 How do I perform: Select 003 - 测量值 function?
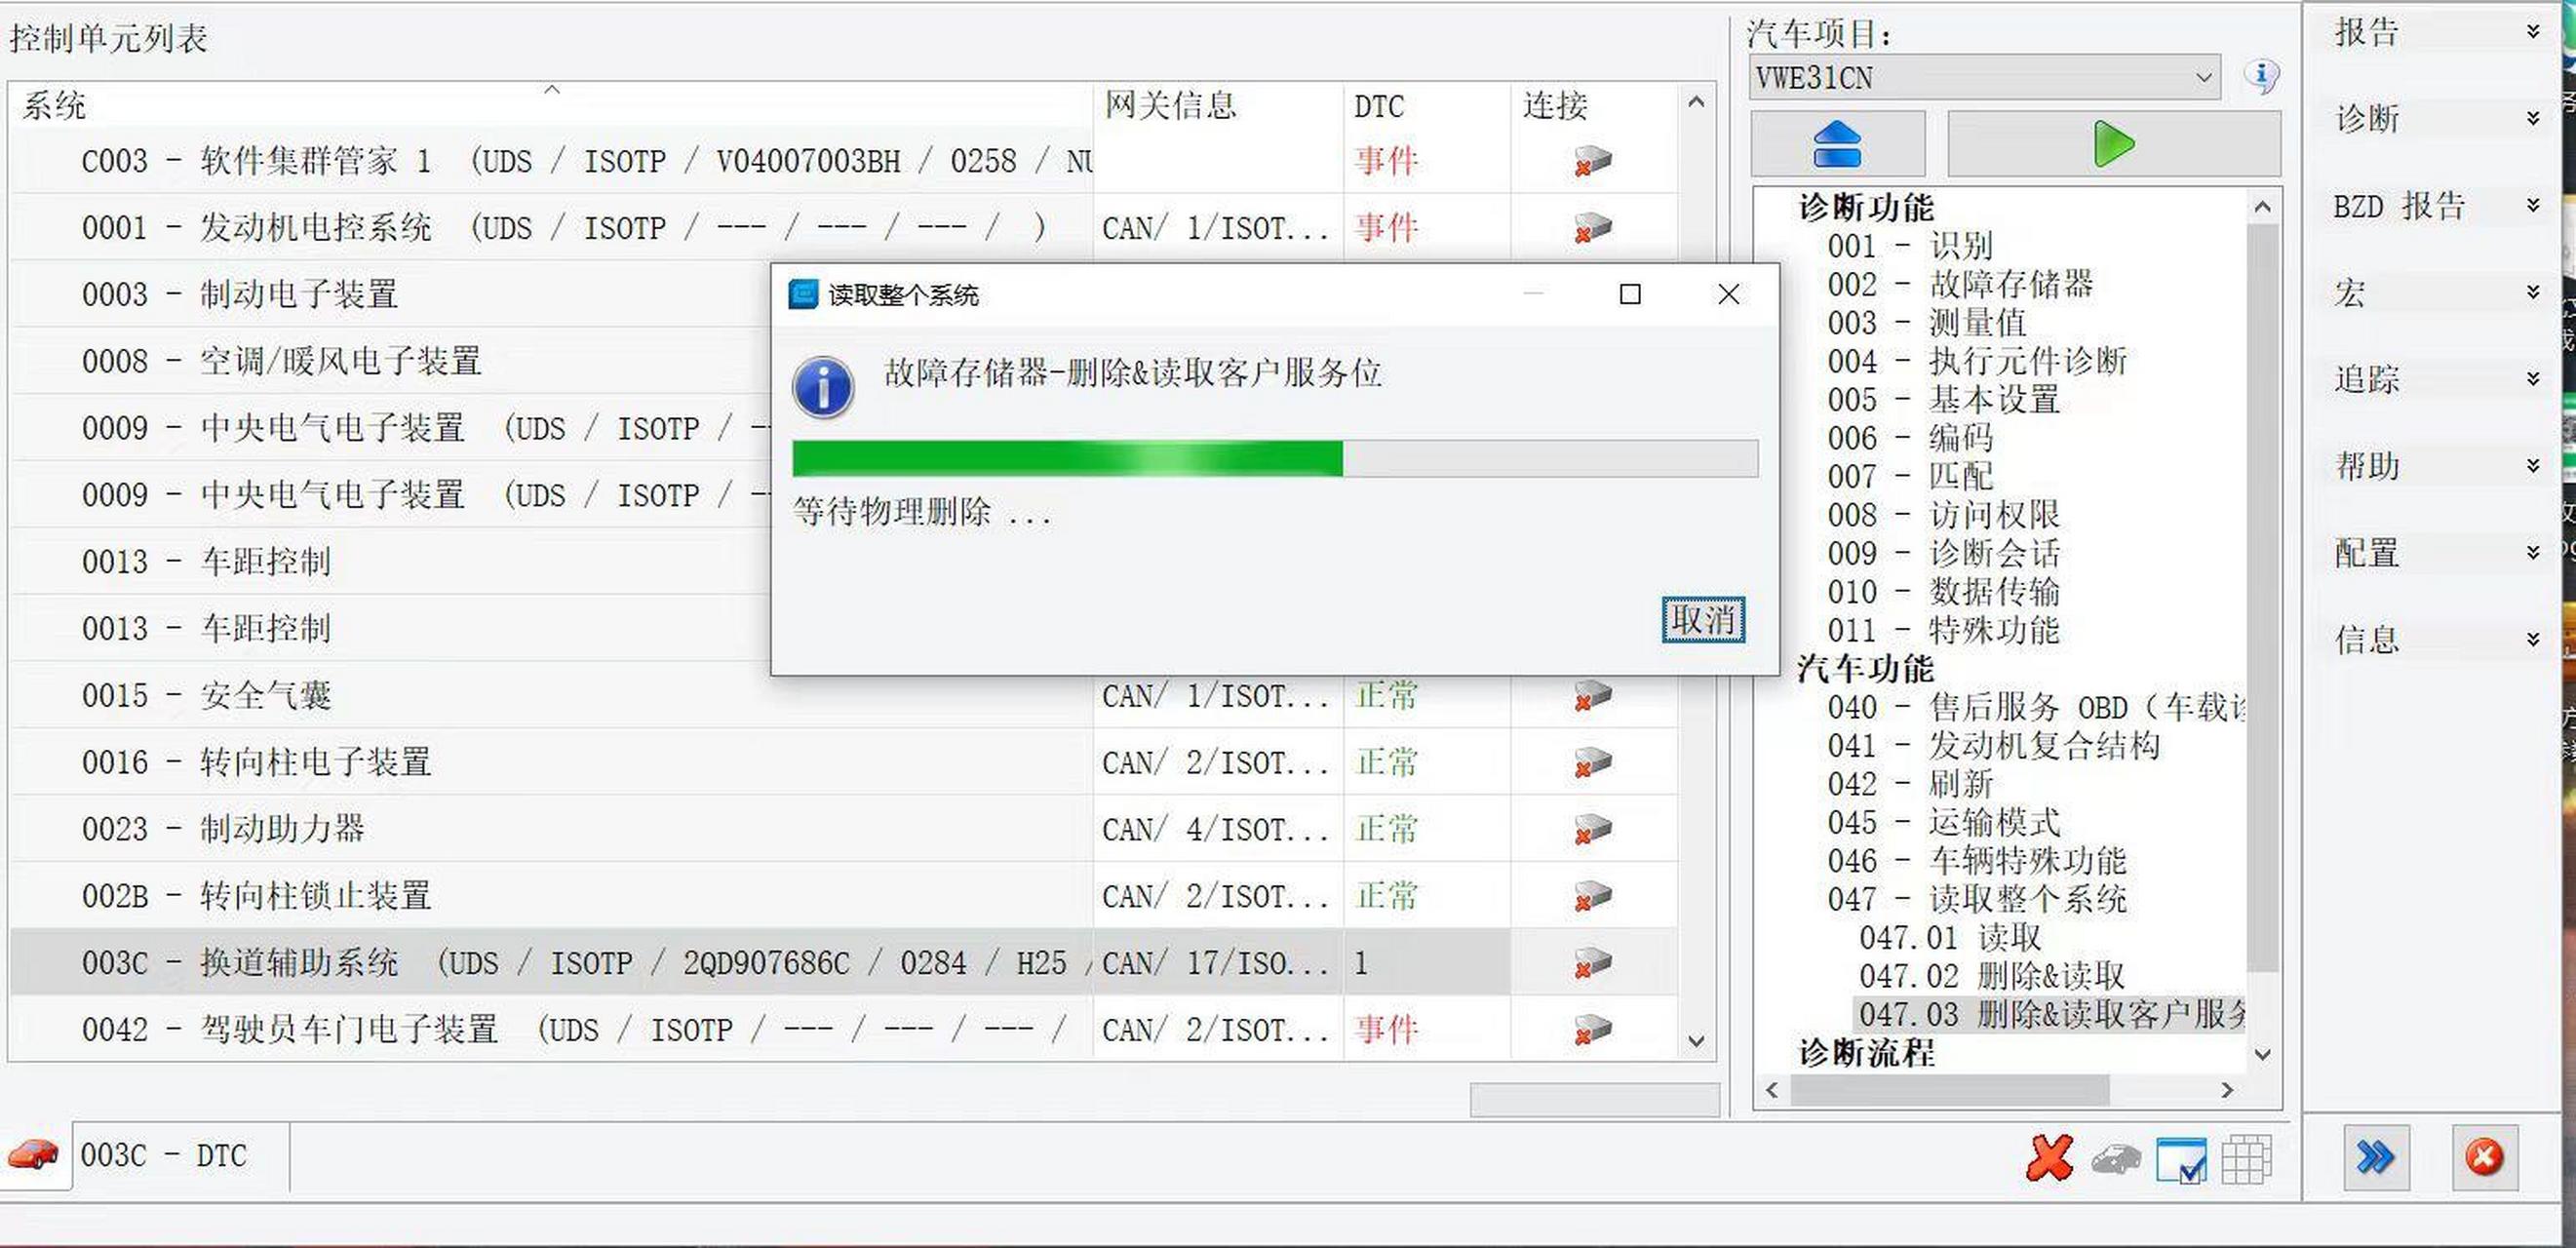1926,323
